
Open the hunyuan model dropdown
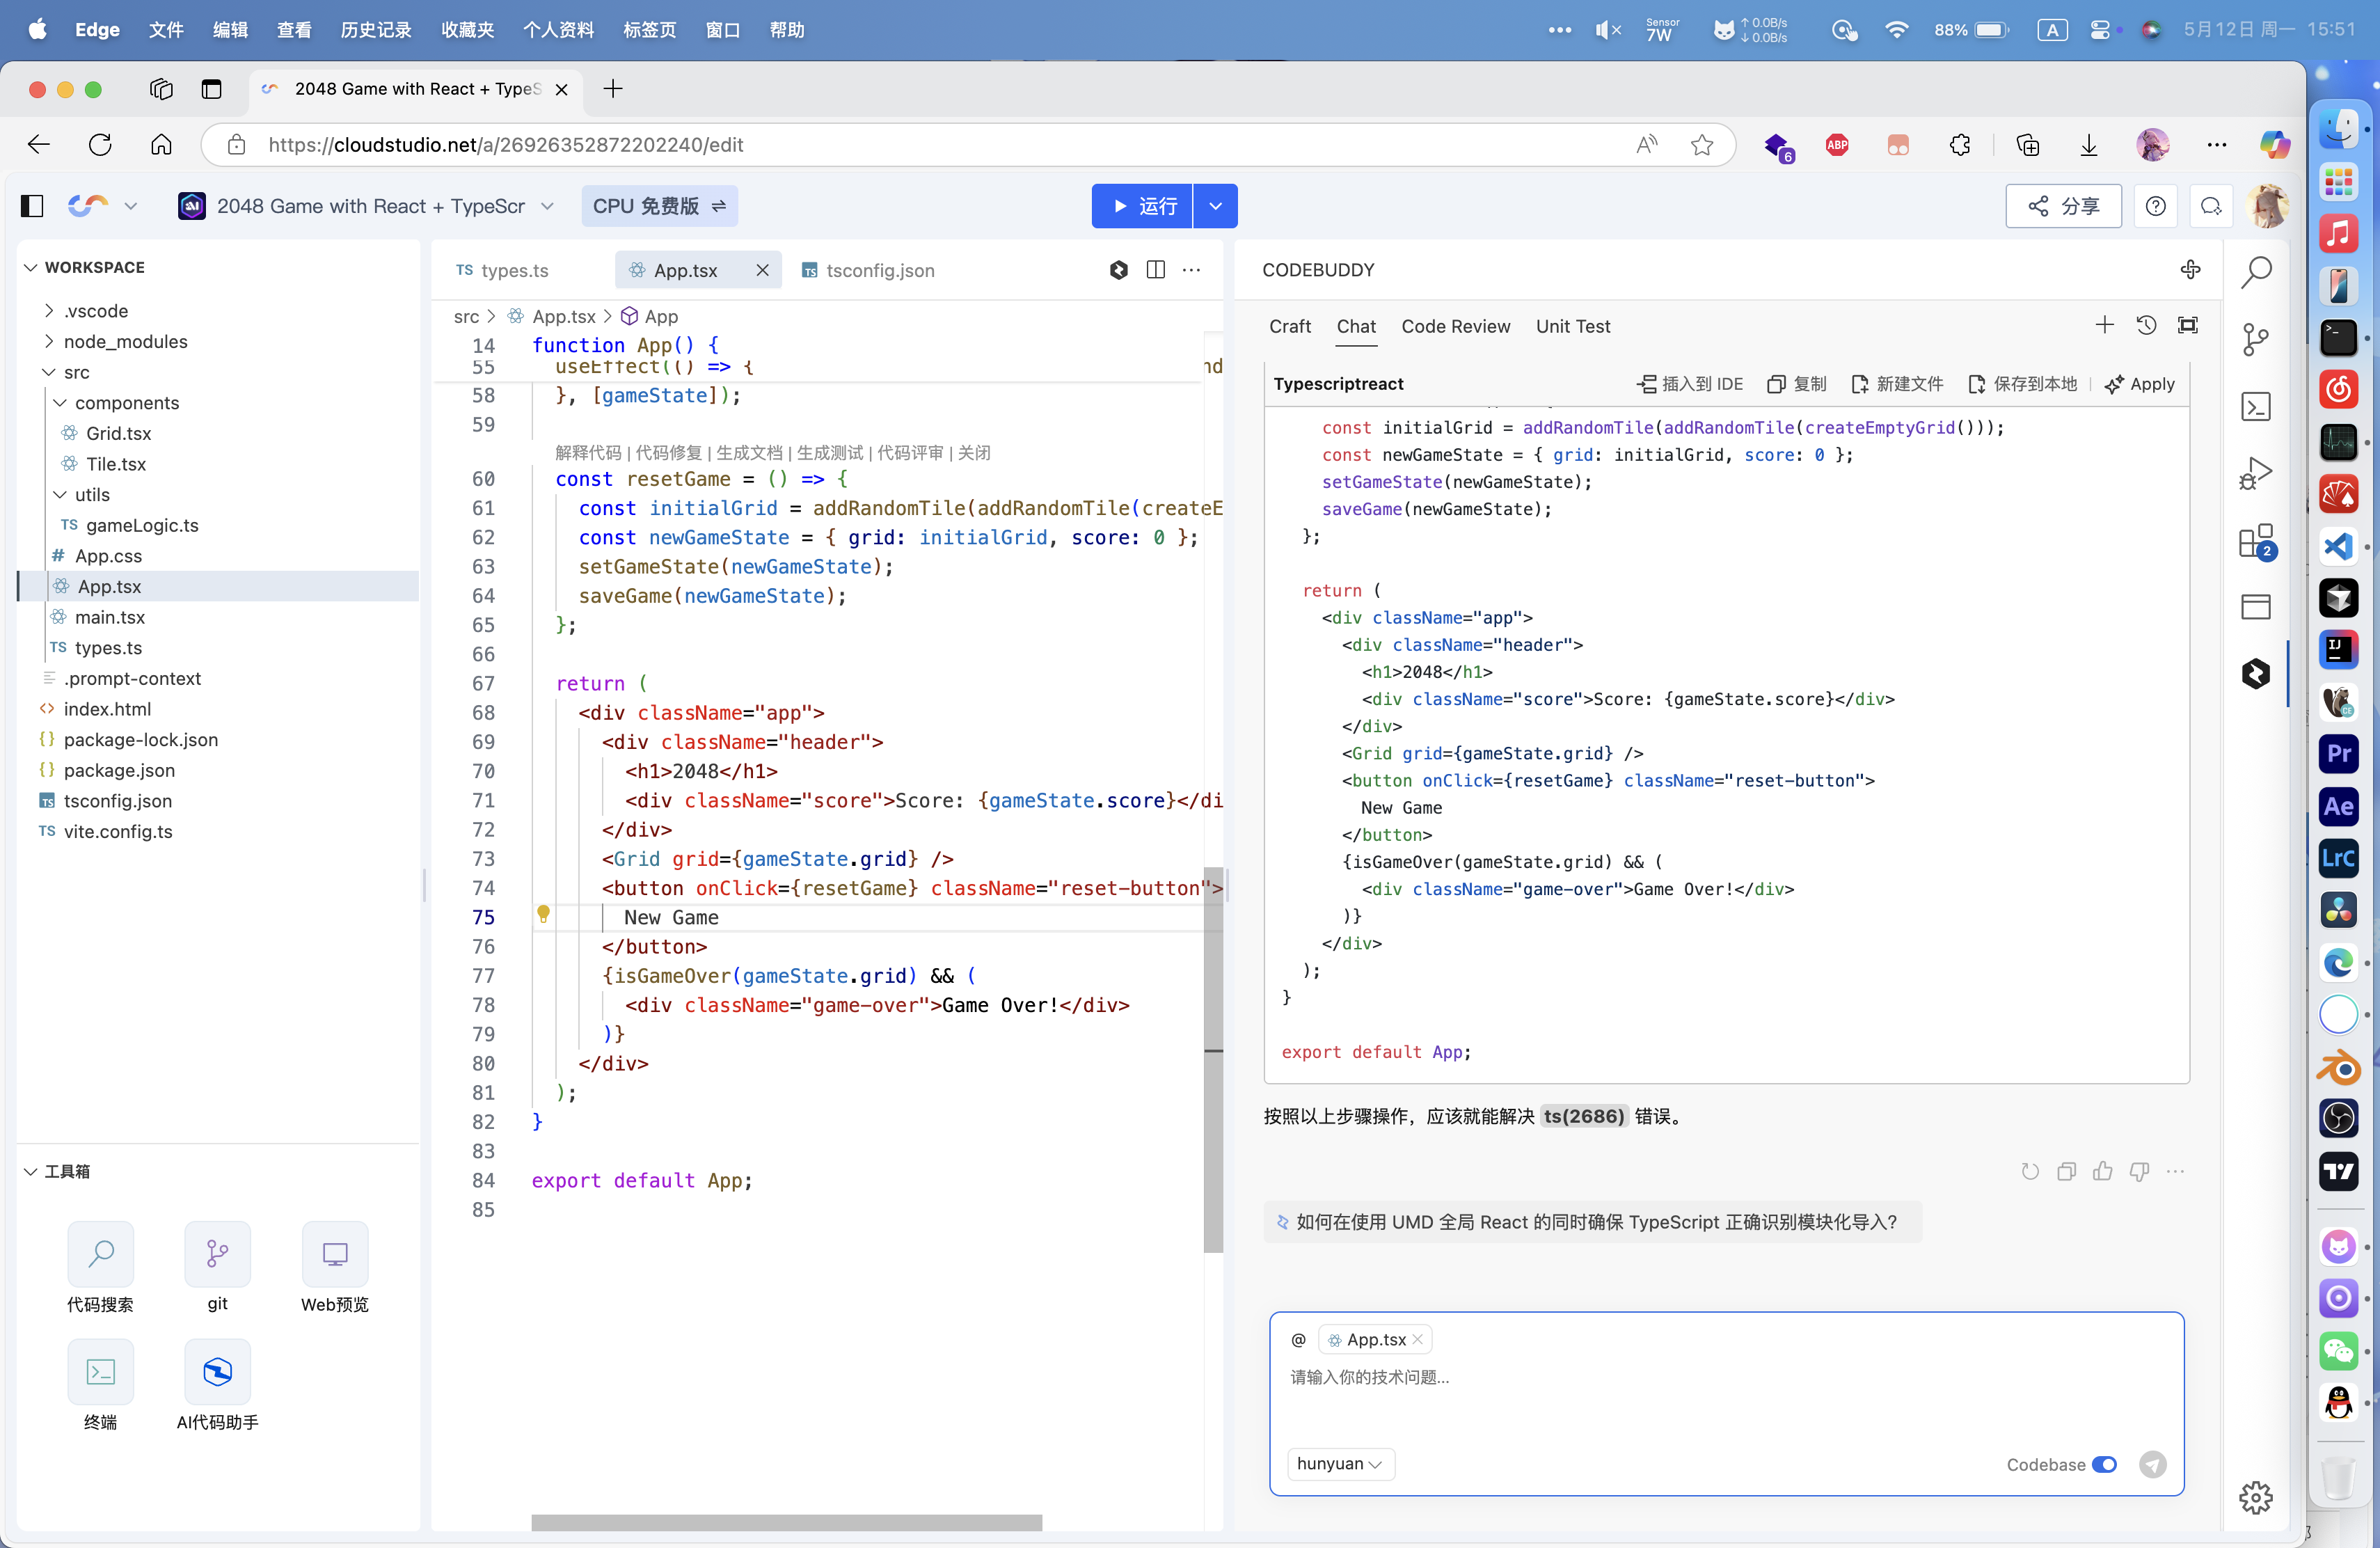tap(1339, 1464)
